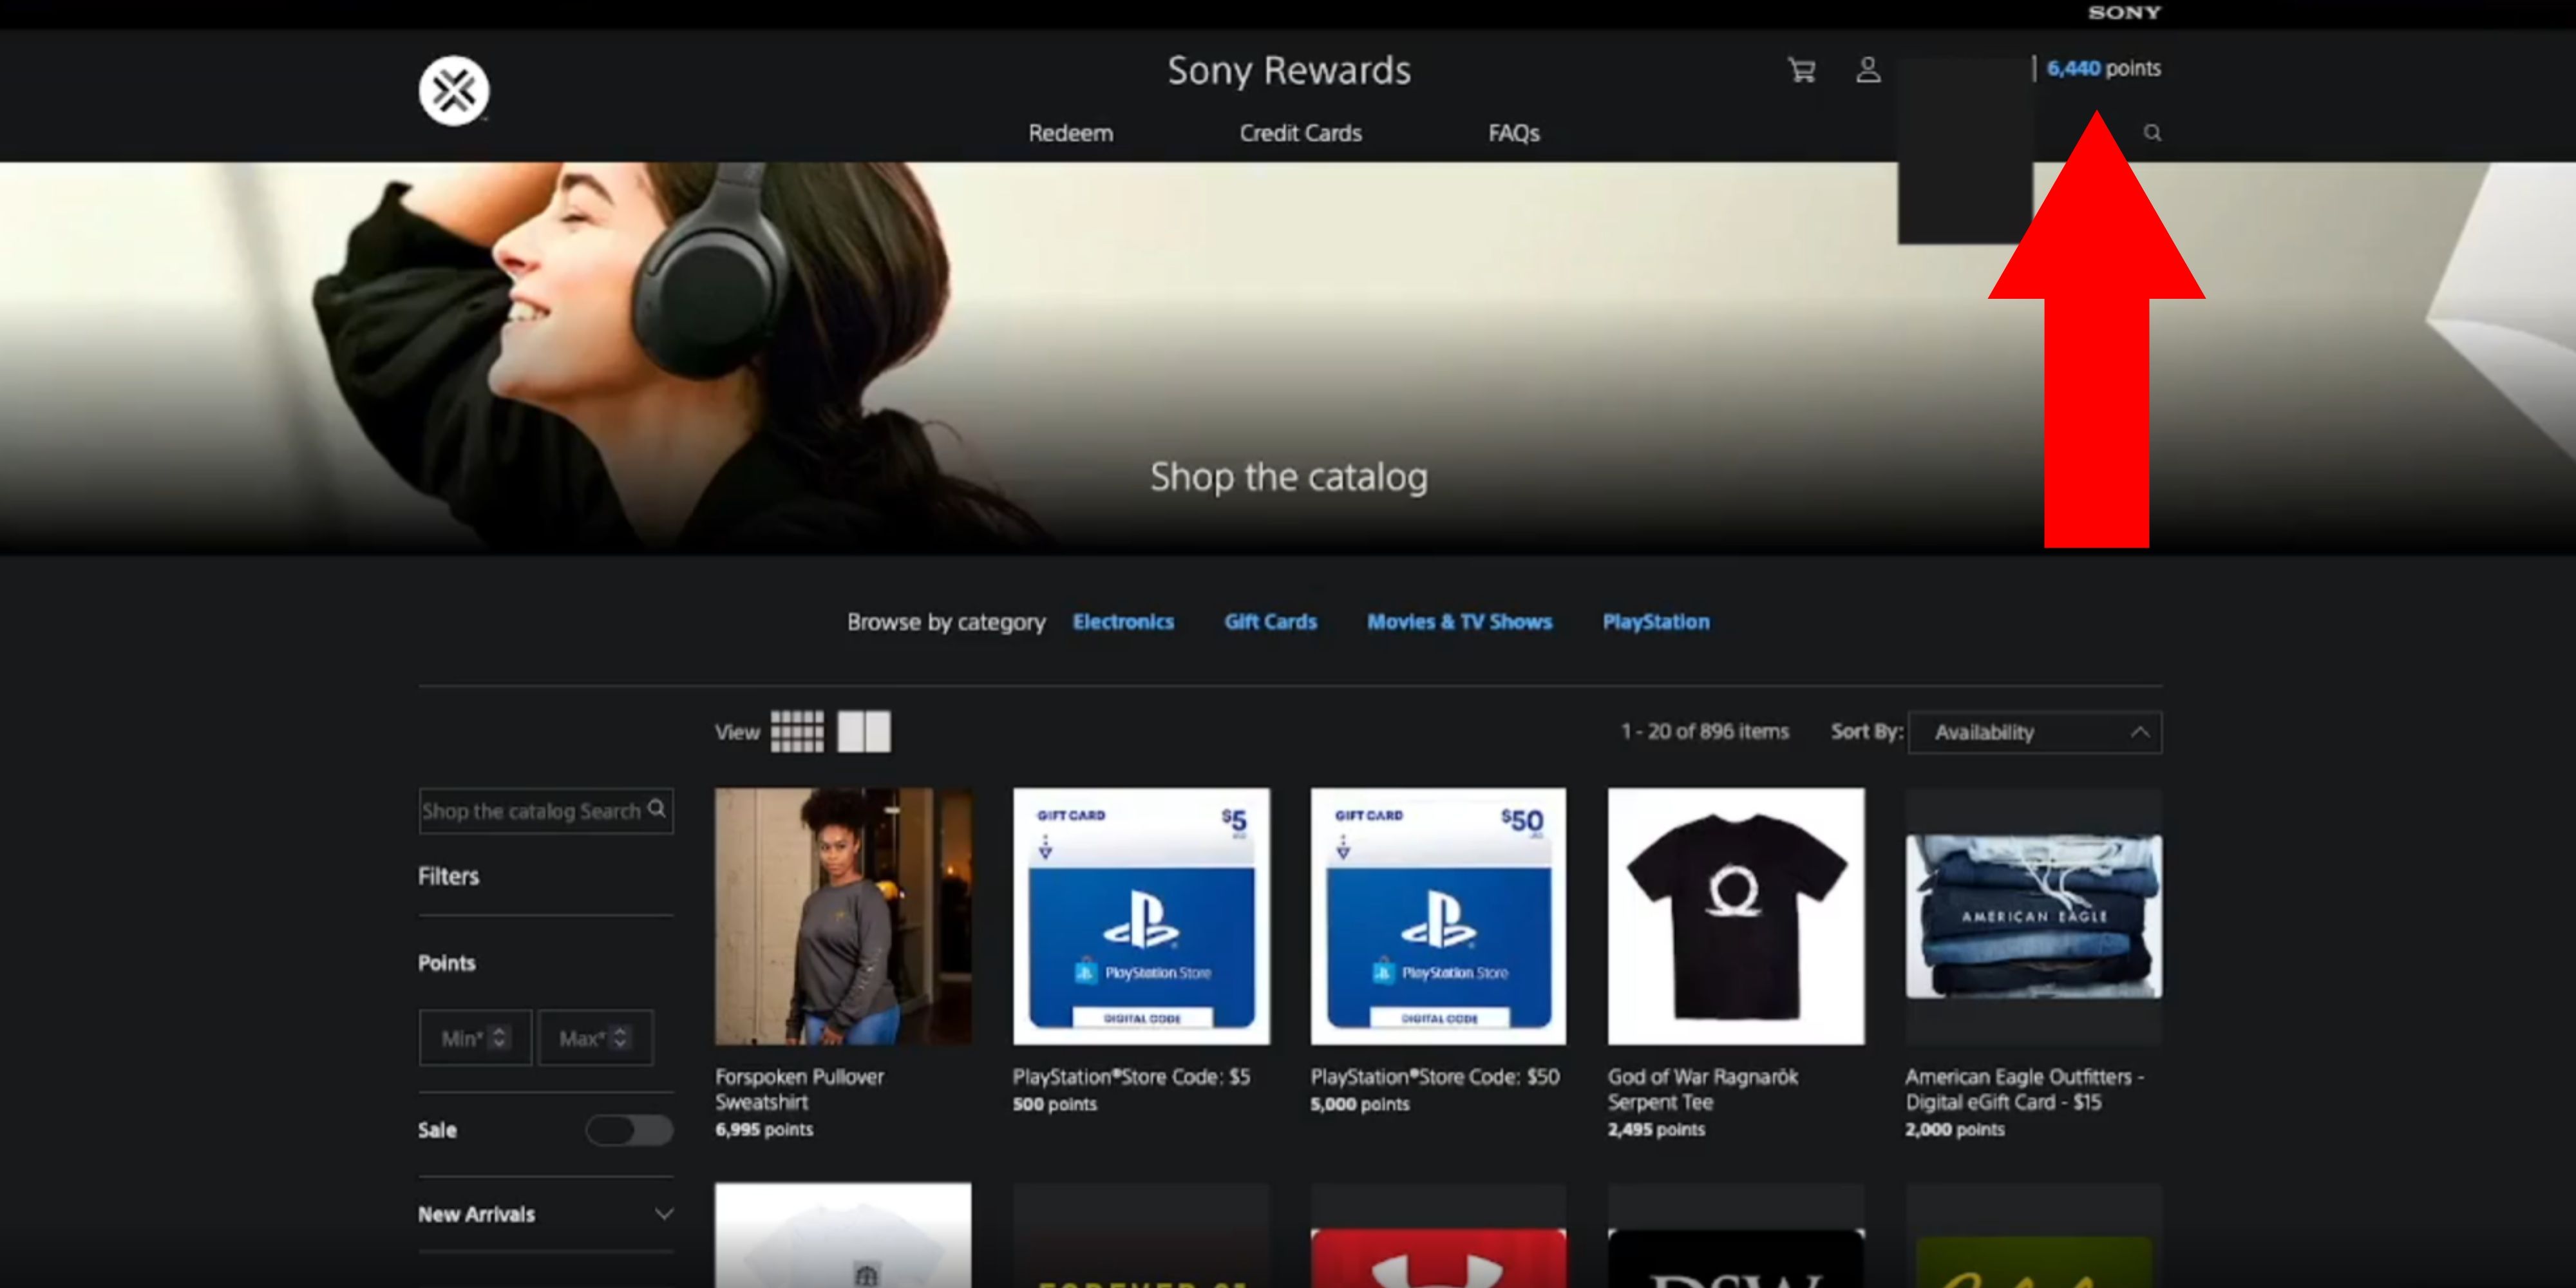Focus the Shop the catalog Search field
The image size is (2576, 1288).
(x=546, y=811)
